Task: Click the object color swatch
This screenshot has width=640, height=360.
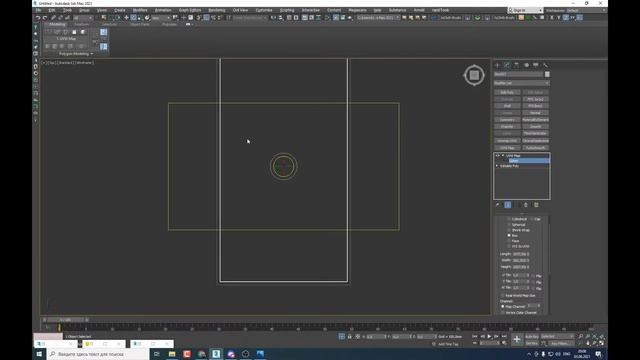Action: (547, 74)
